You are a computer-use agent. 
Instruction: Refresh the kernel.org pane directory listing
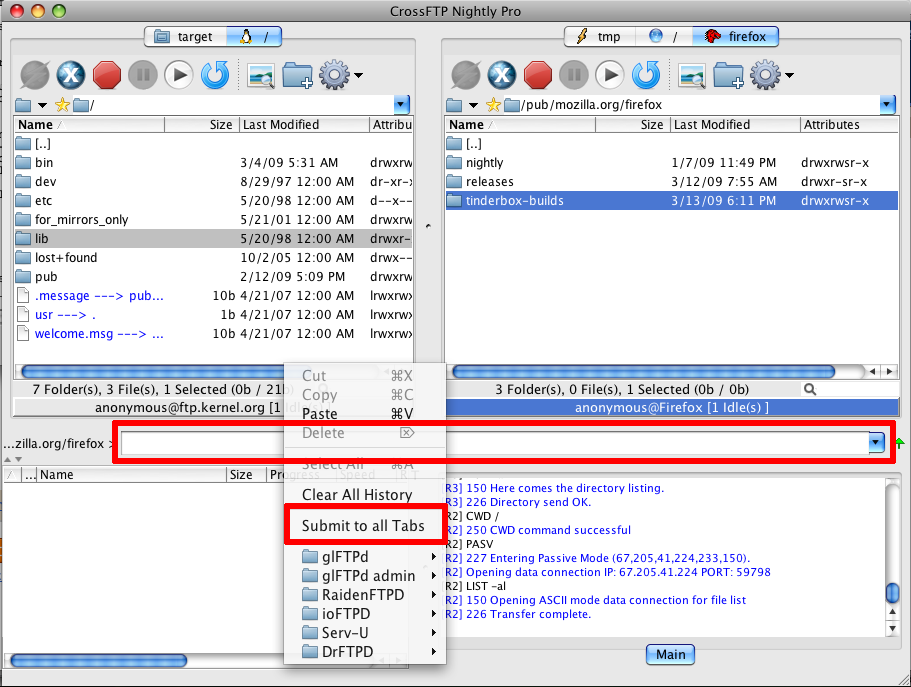pyautogui.click(x=215, y=76)
